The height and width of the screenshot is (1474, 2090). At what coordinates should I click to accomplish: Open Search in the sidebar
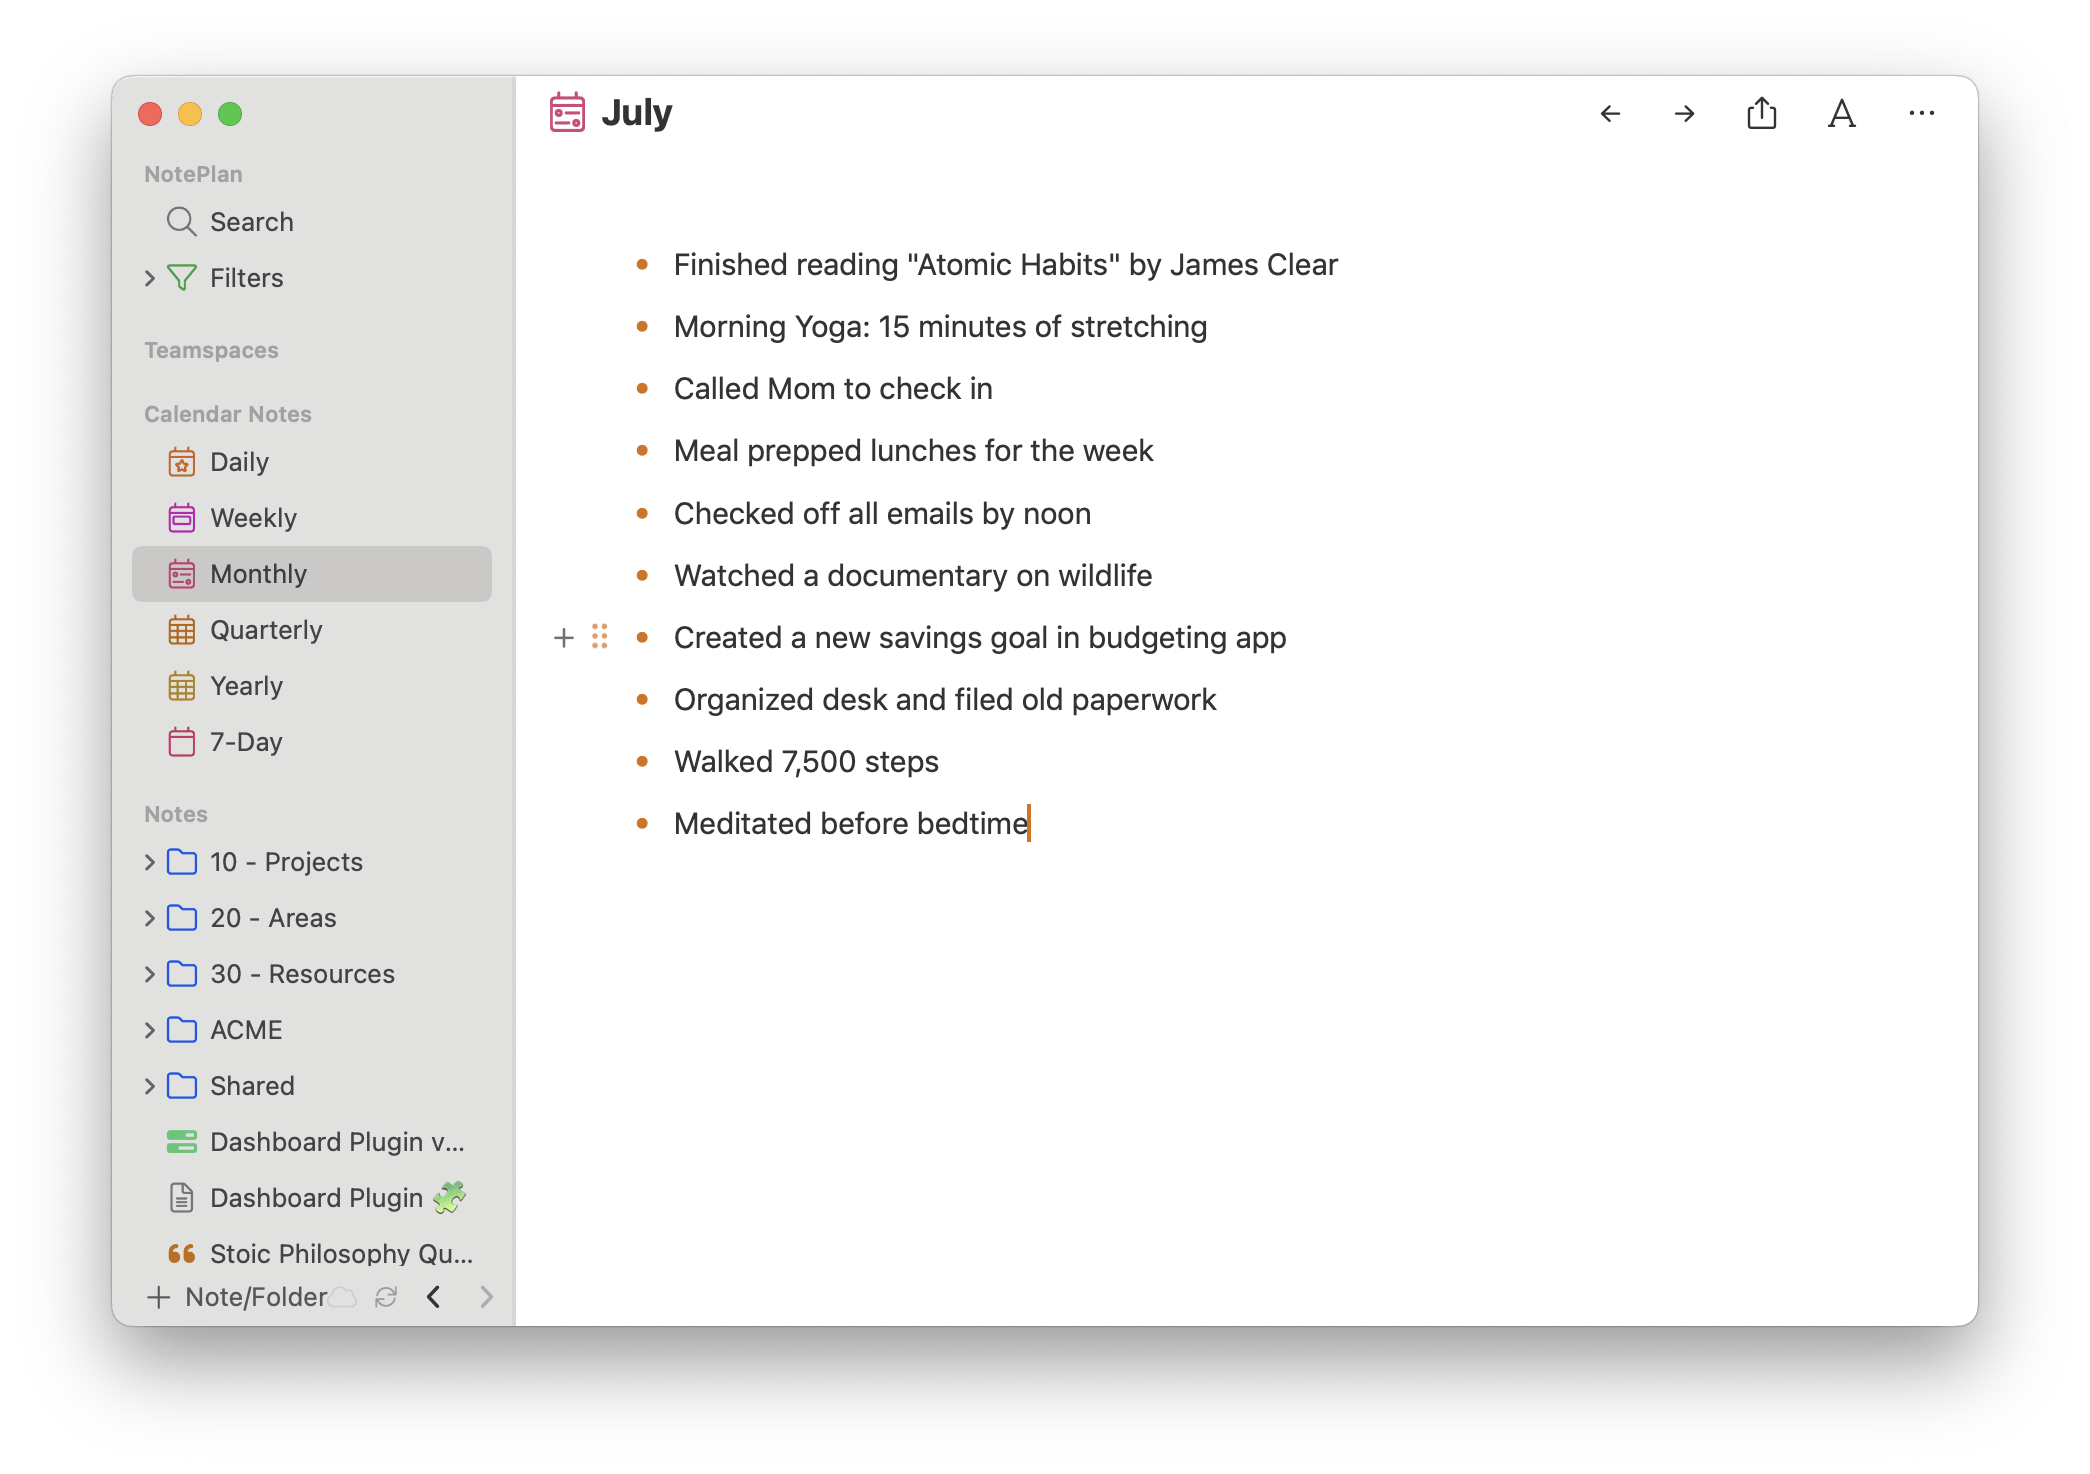click(251, 222)
